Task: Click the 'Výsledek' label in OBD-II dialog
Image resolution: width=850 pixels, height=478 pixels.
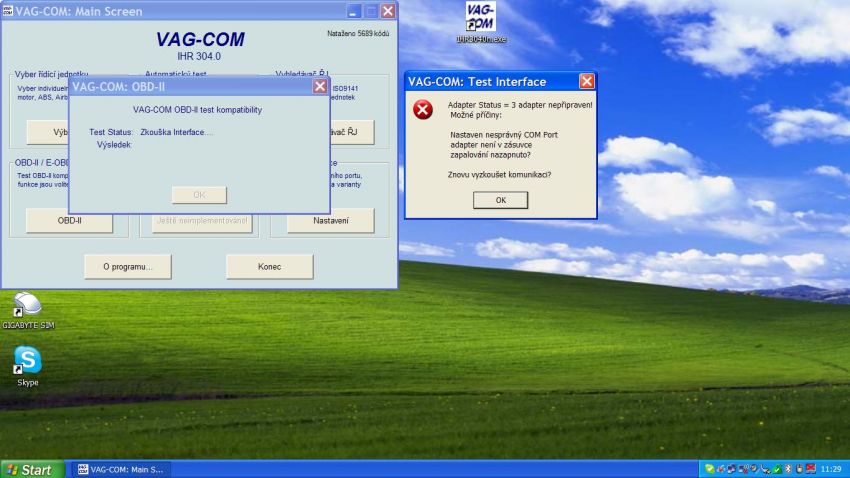Action: tap(114, 145)
